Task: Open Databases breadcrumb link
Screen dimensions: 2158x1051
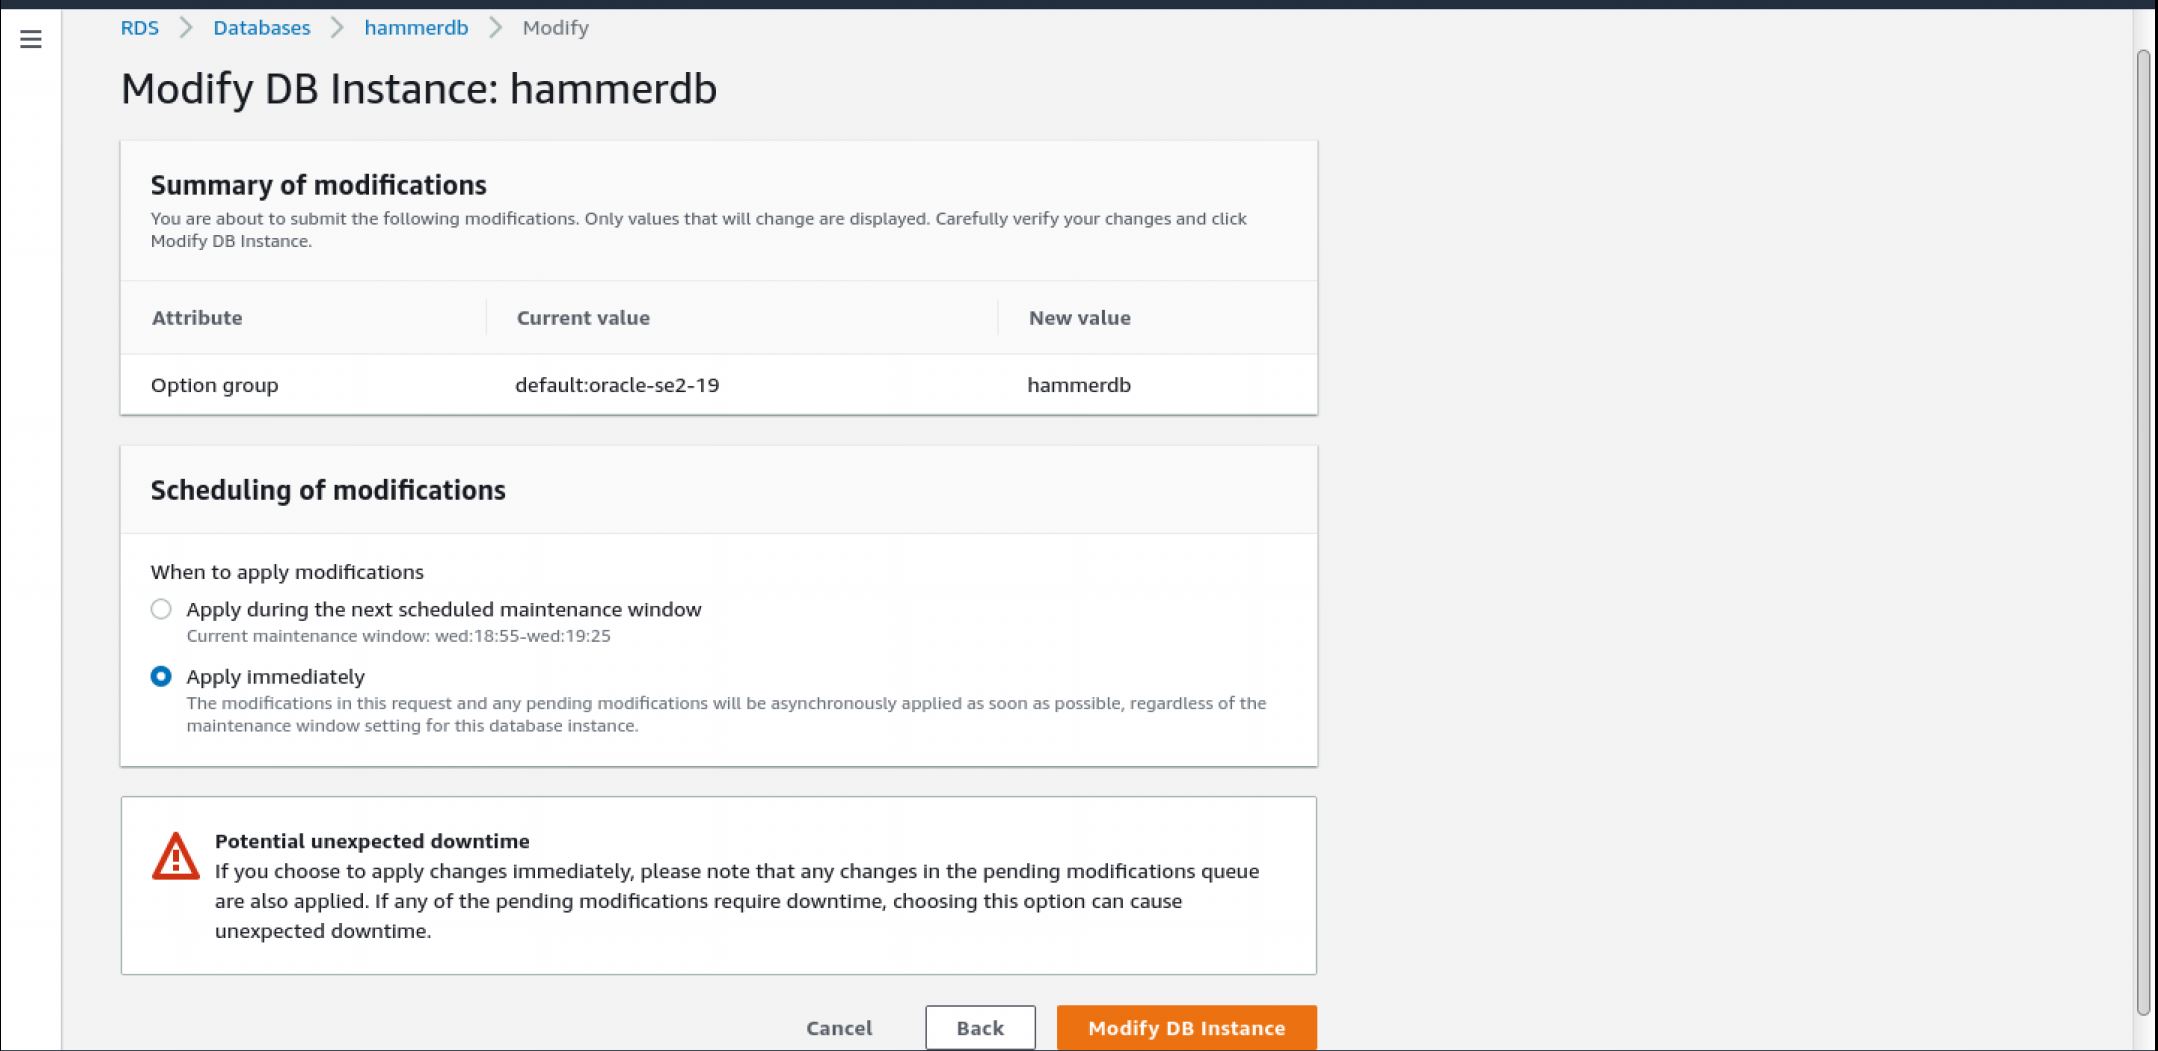Action: click(x=261, y=28)
